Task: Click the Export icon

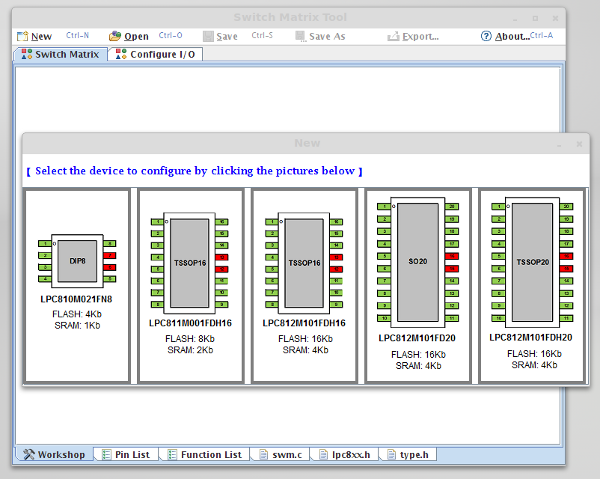Action: (393, 36)
